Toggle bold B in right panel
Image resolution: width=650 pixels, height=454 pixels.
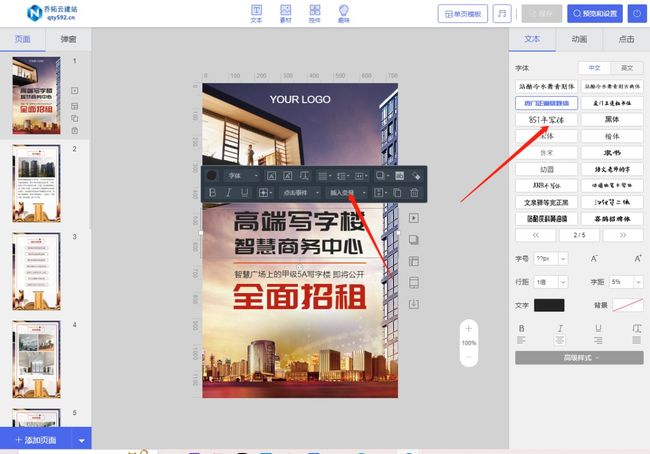pos(521,328)
